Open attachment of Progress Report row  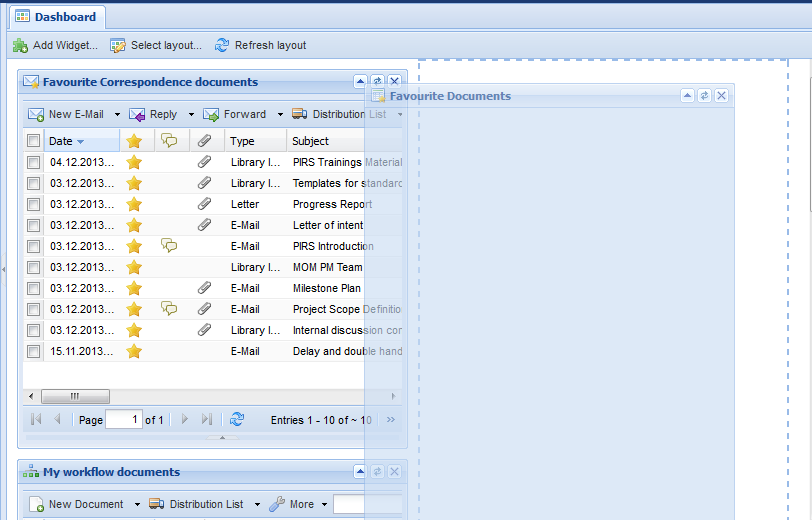(x=205, y=204)
